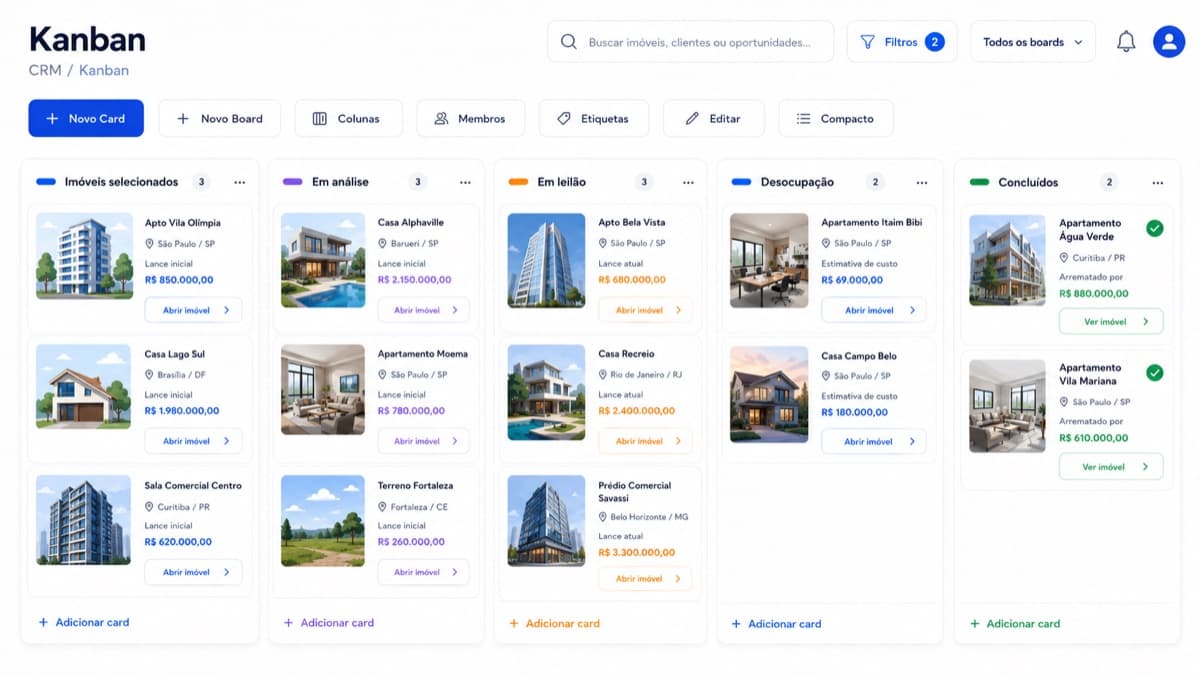Adicionar card in Em análise column
The height and width of the screenshot is (675, 1200).
pos(329,622)
